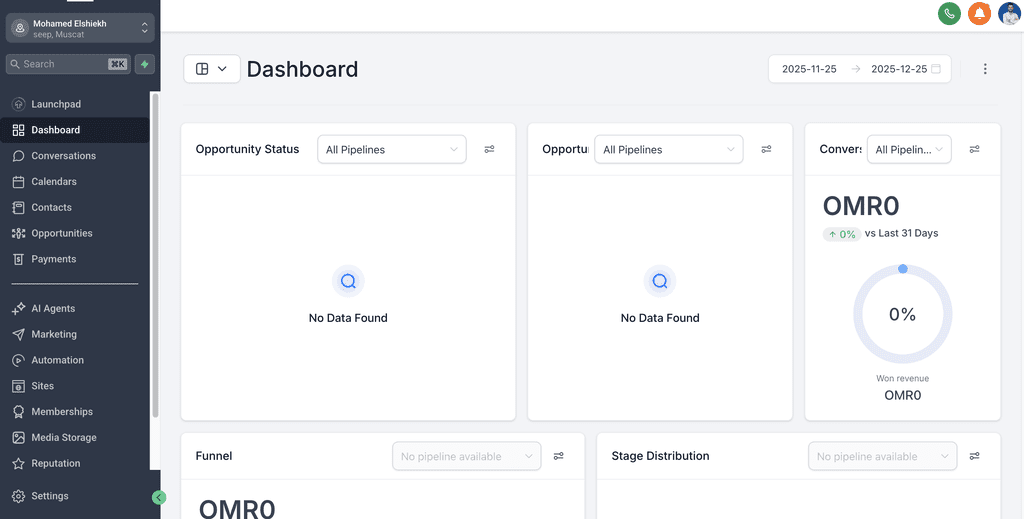The height and width of the screenshot is (519, 1024).
Task: Open the dashboard three-dot options menu
Action: [985, 69]
